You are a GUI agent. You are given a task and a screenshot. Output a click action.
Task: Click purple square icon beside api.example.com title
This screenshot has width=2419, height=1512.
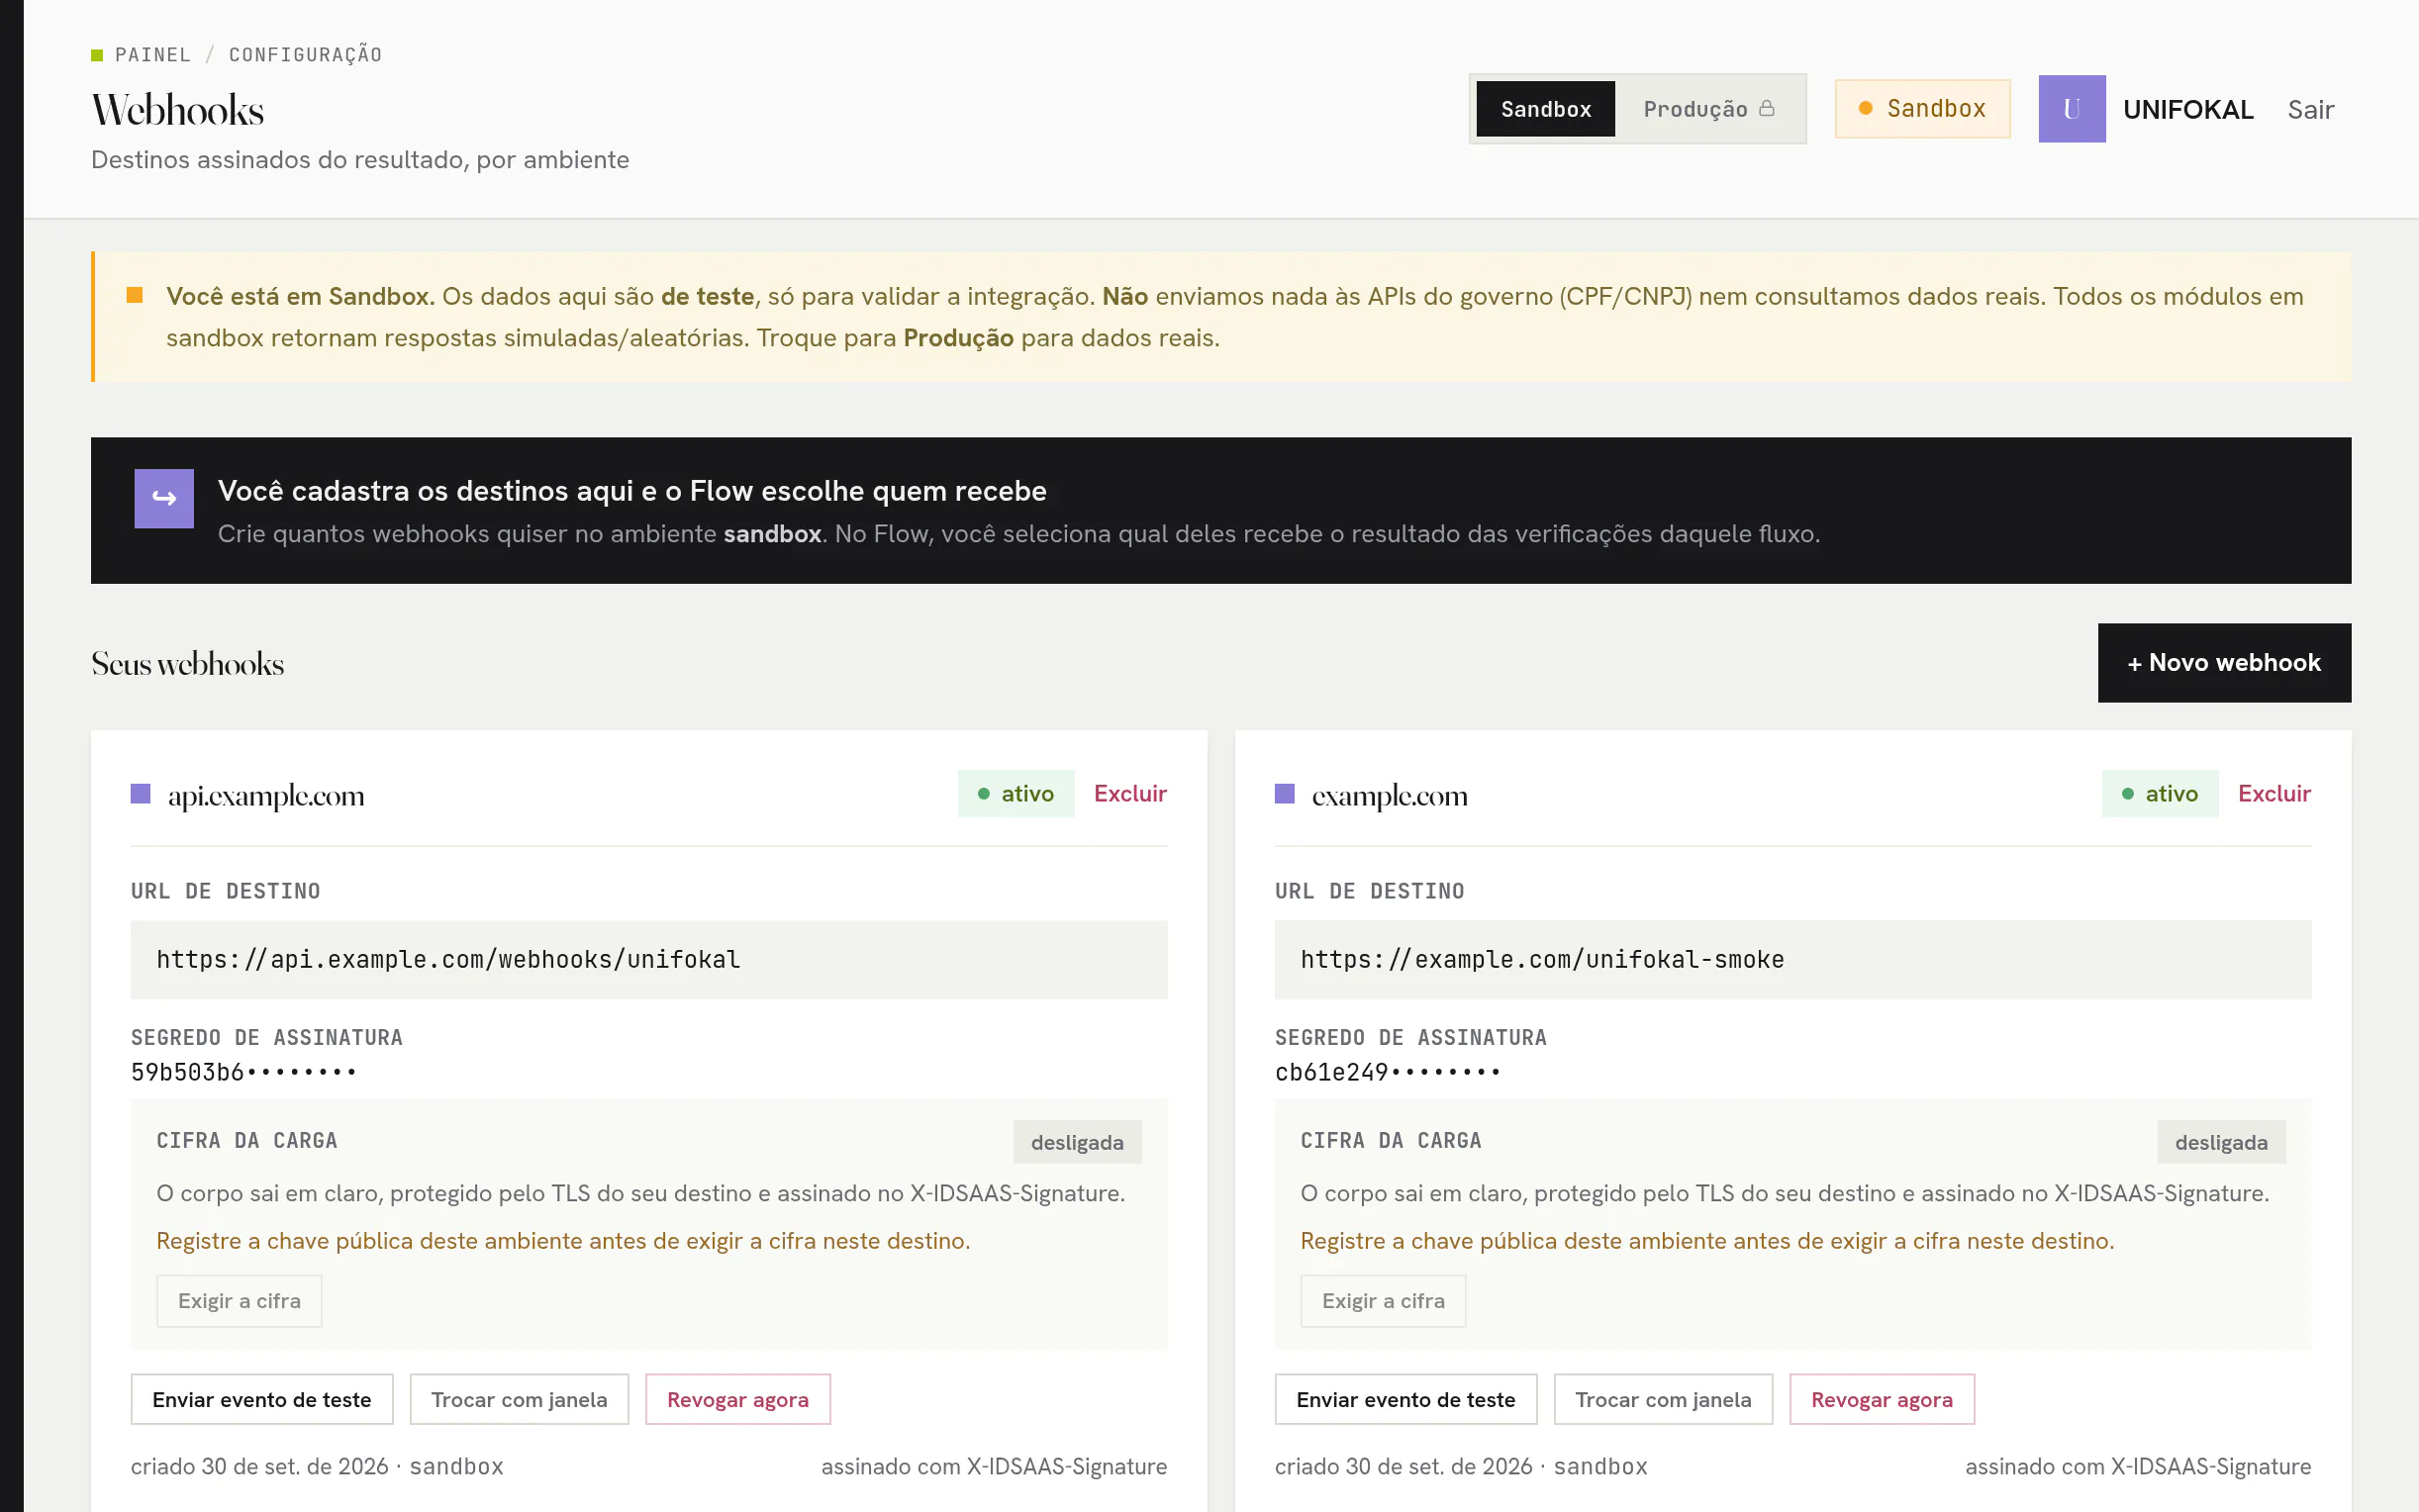[x=141, y=794]
